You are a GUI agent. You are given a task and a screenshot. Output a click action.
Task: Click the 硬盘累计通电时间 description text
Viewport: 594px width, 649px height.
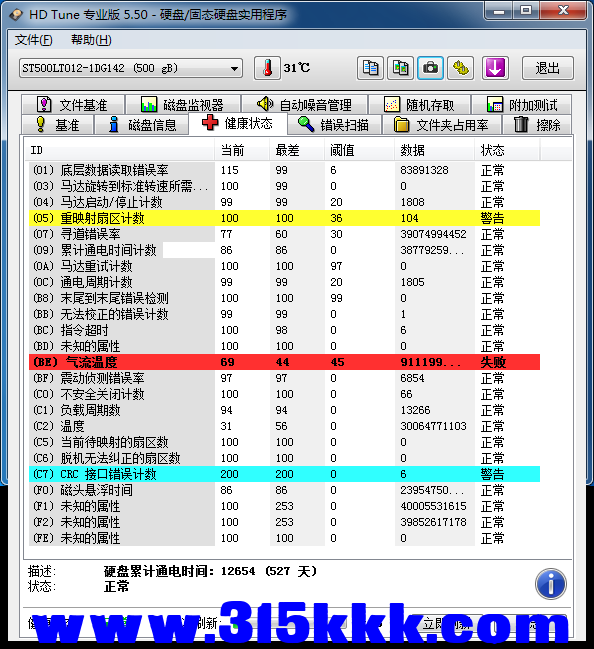pos(210,571)
